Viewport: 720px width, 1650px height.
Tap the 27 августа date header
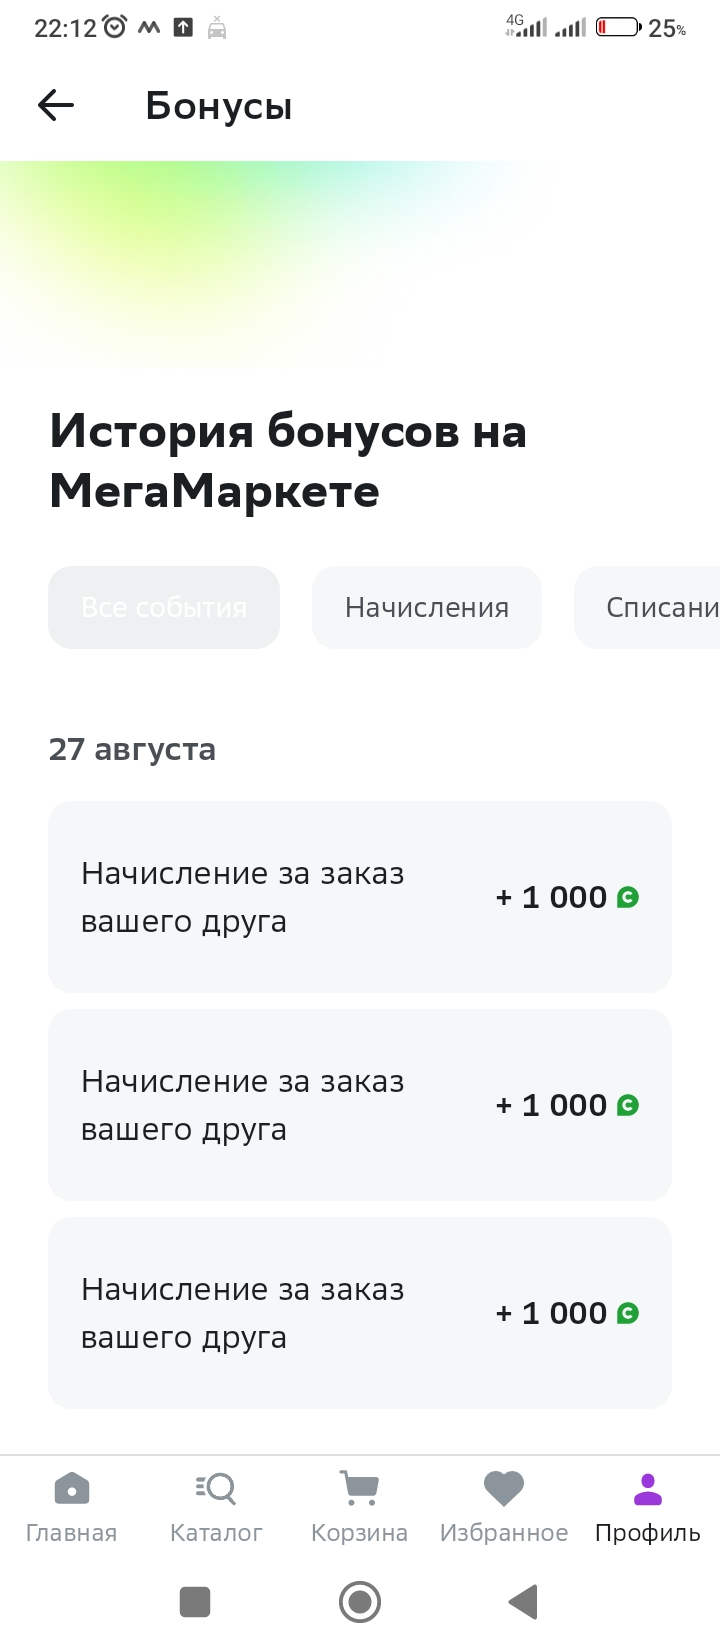(132, 749)
